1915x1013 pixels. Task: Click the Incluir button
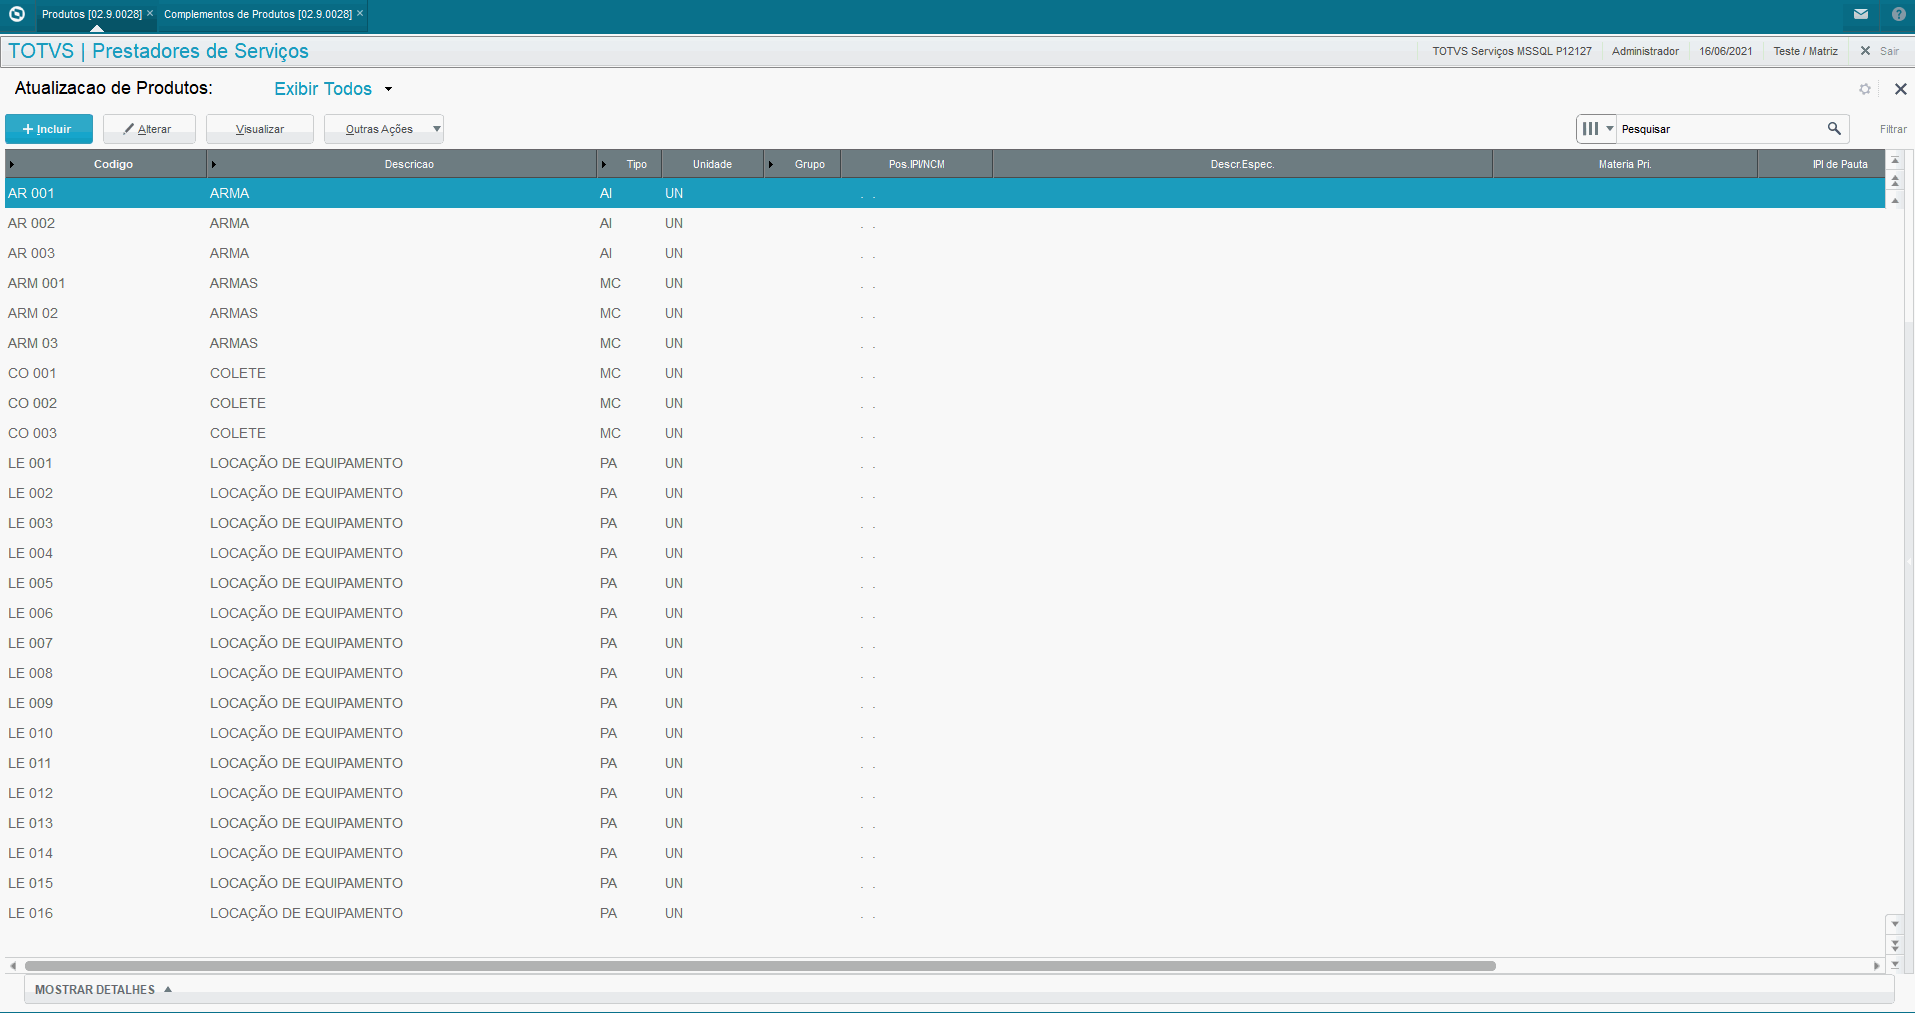pos(48,129)
